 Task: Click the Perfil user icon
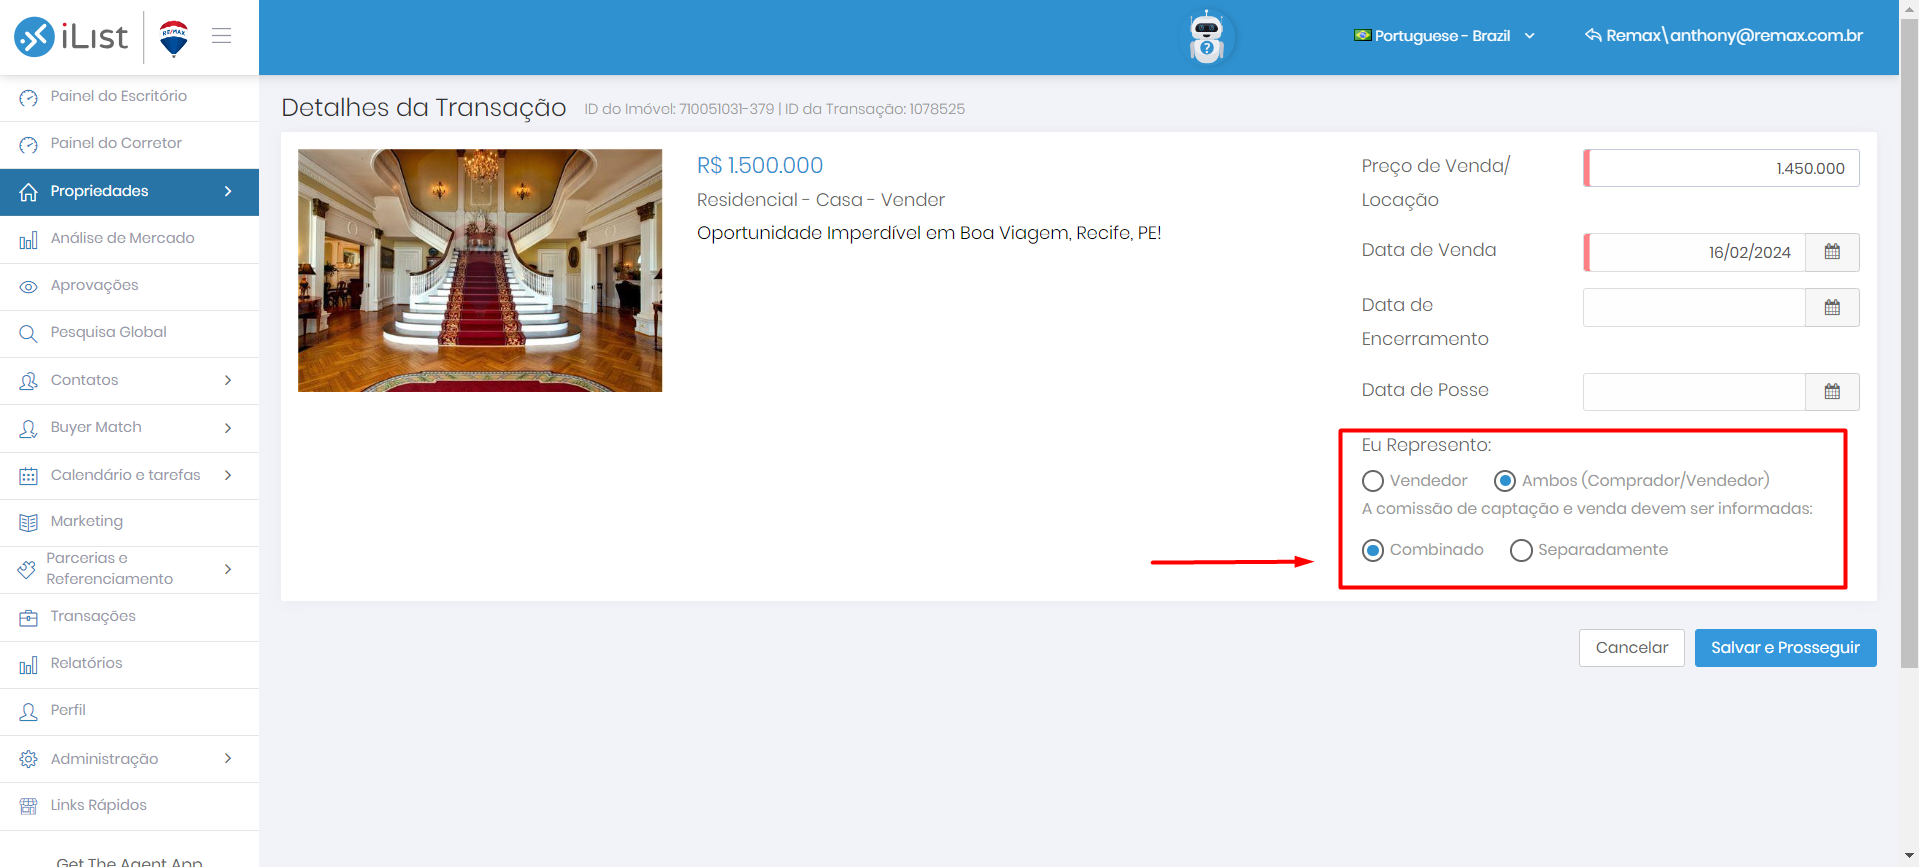tap(28, 711)
